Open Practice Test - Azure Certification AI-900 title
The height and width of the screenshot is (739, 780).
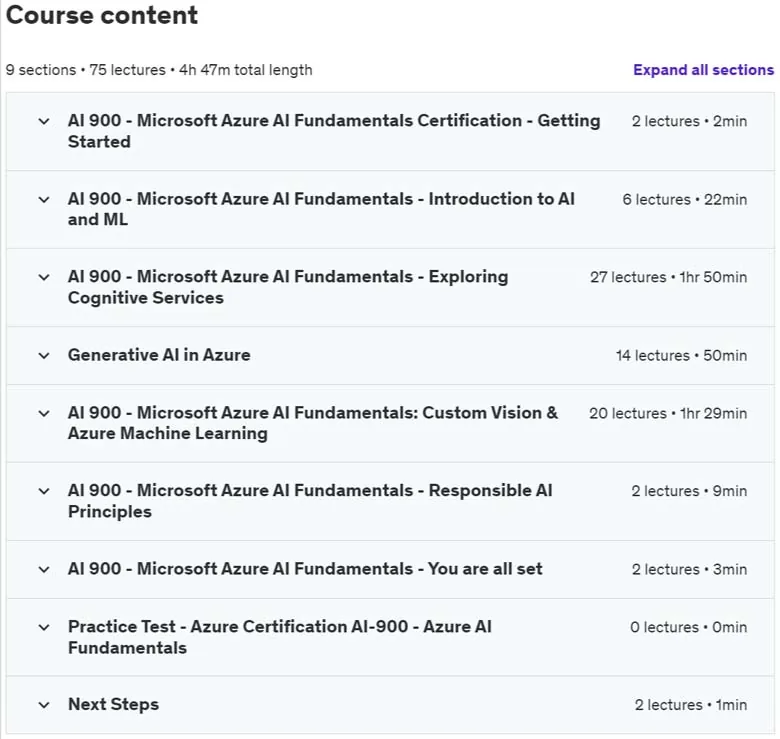[280, 637]
